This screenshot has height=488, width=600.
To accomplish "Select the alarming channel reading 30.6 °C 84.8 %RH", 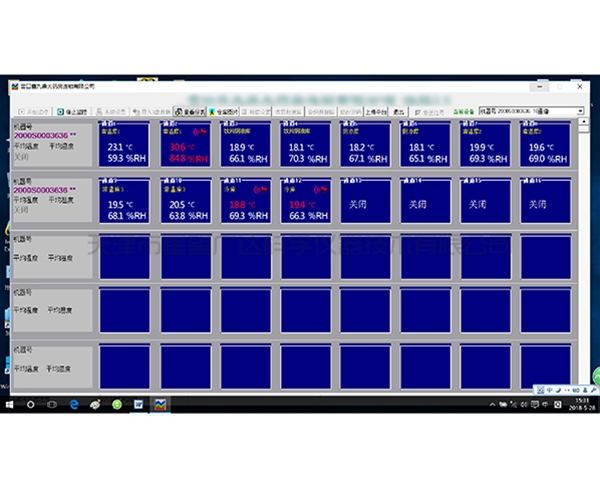I will click(186, 146).
